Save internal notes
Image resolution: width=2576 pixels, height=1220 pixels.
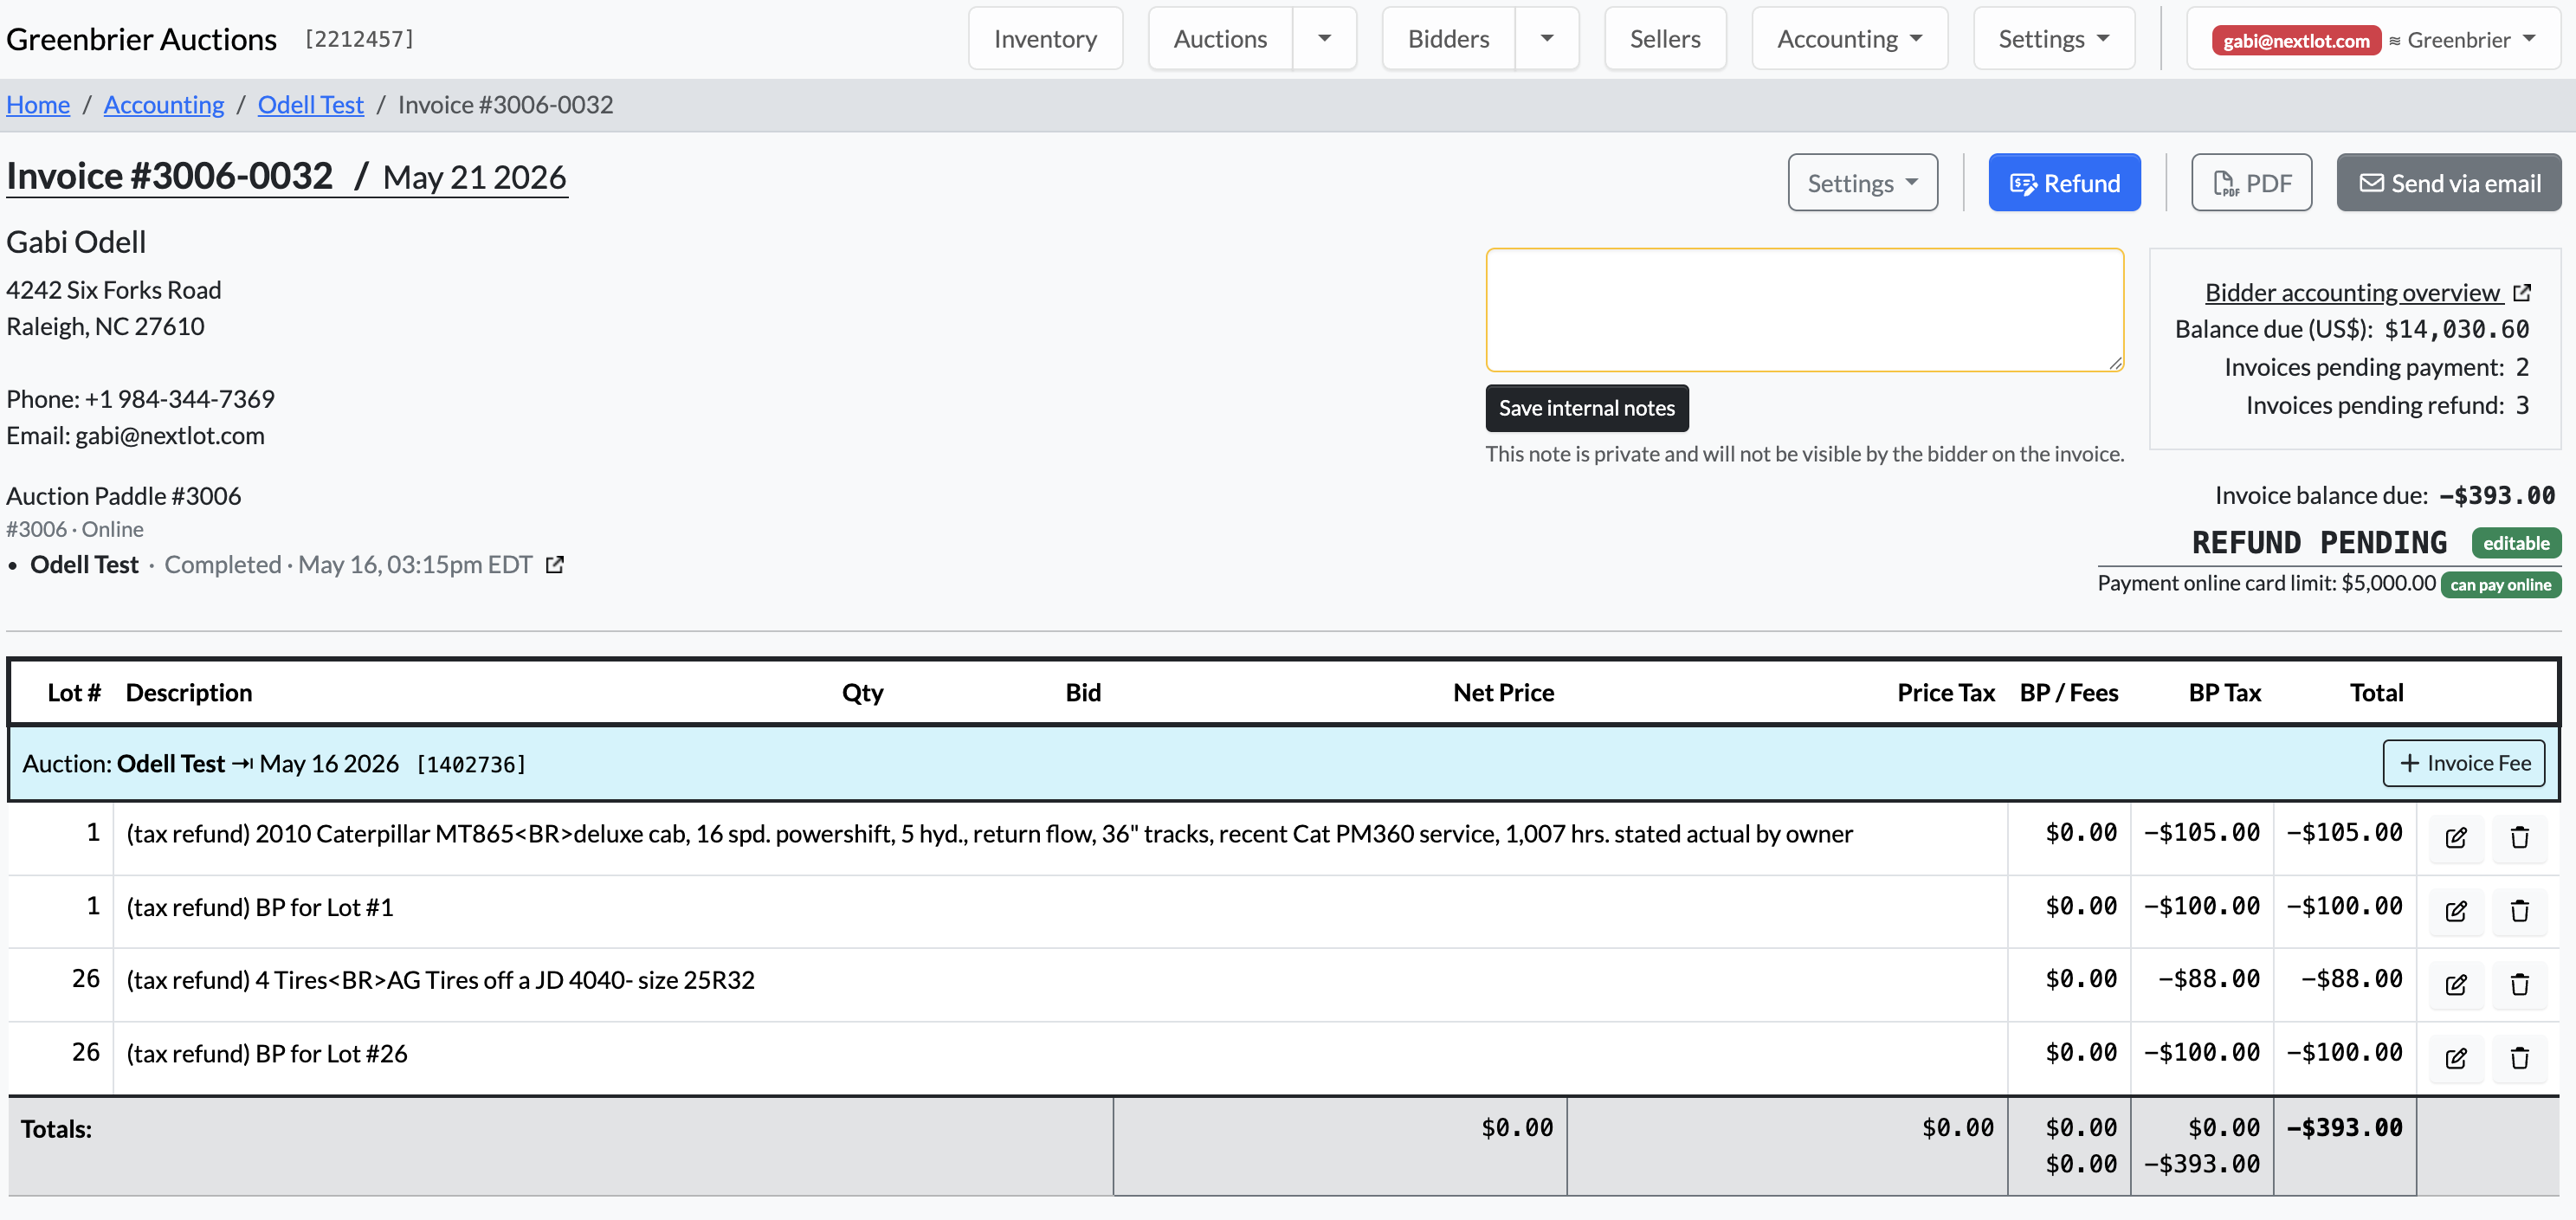point(1587,408)
